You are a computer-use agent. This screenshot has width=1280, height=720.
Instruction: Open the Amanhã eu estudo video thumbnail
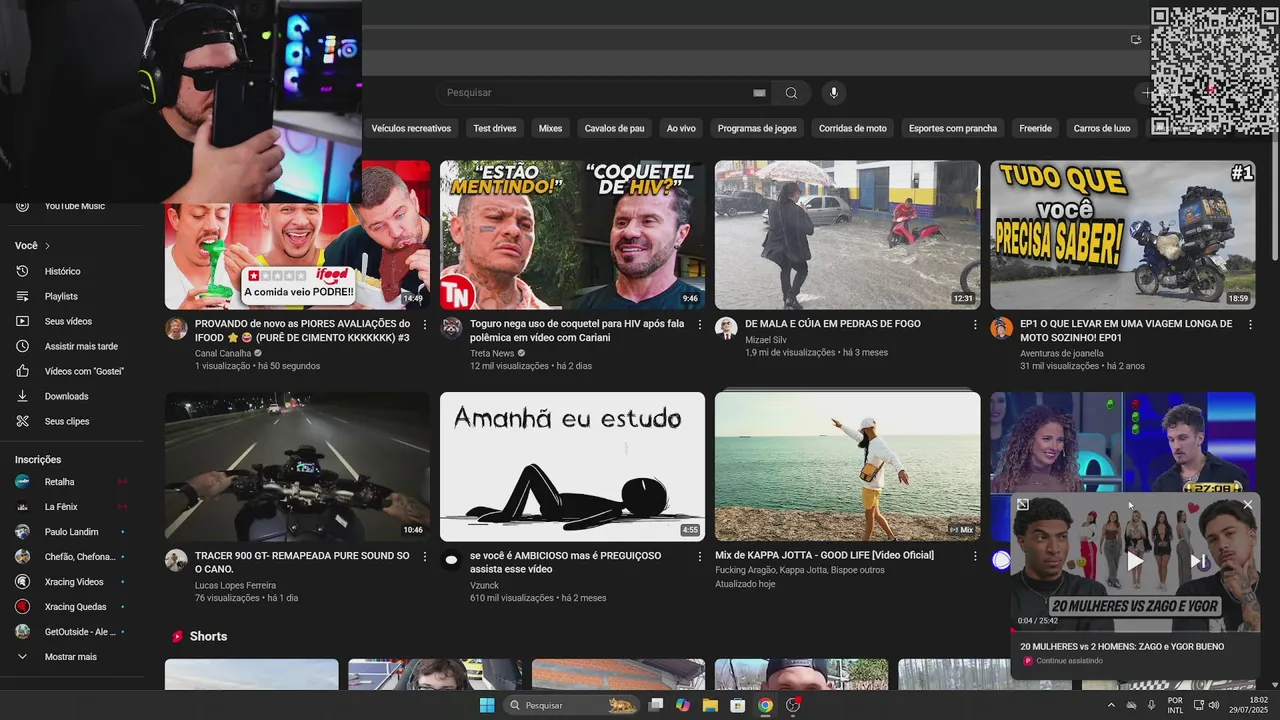tap(572, 466)
